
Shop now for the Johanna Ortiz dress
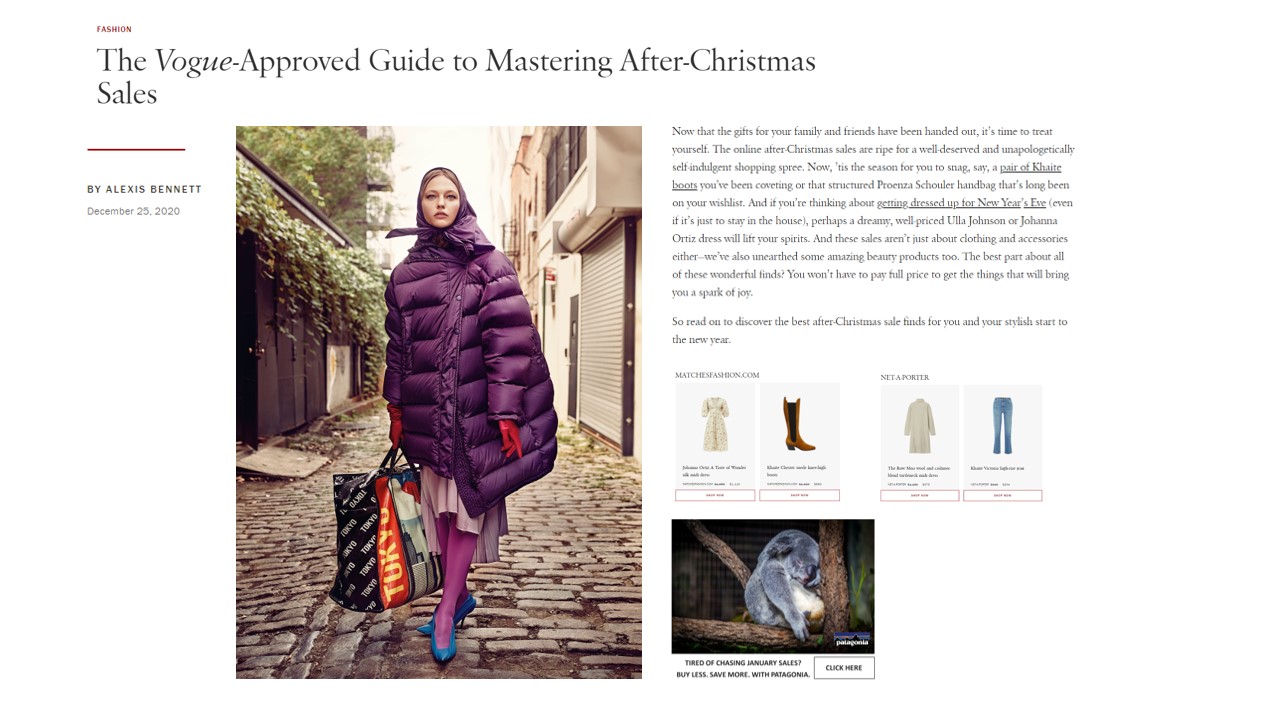click(715, 495)
